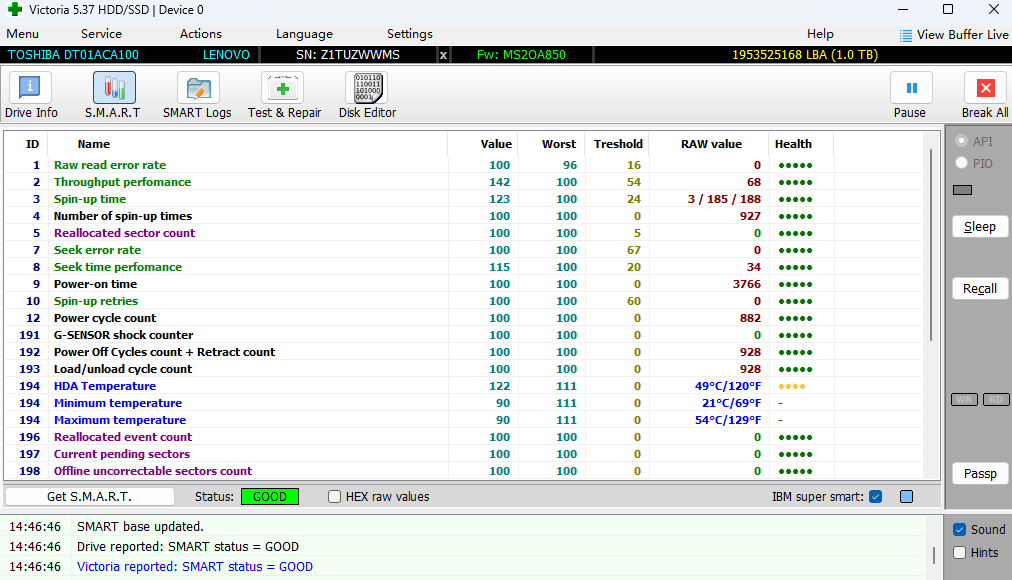
Task: Open the Drive Info panel
Action: click(31, 89)
